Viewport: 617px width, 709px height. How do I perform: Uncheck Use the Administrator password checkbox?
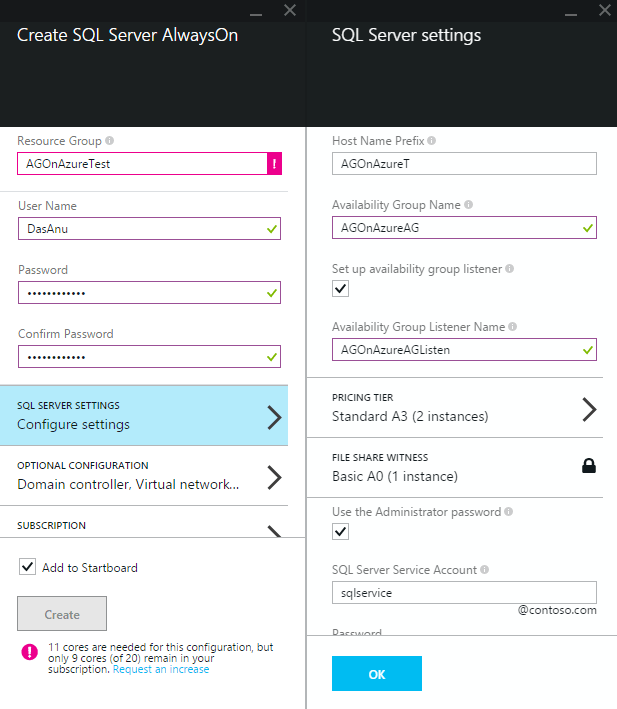[341, 531]
